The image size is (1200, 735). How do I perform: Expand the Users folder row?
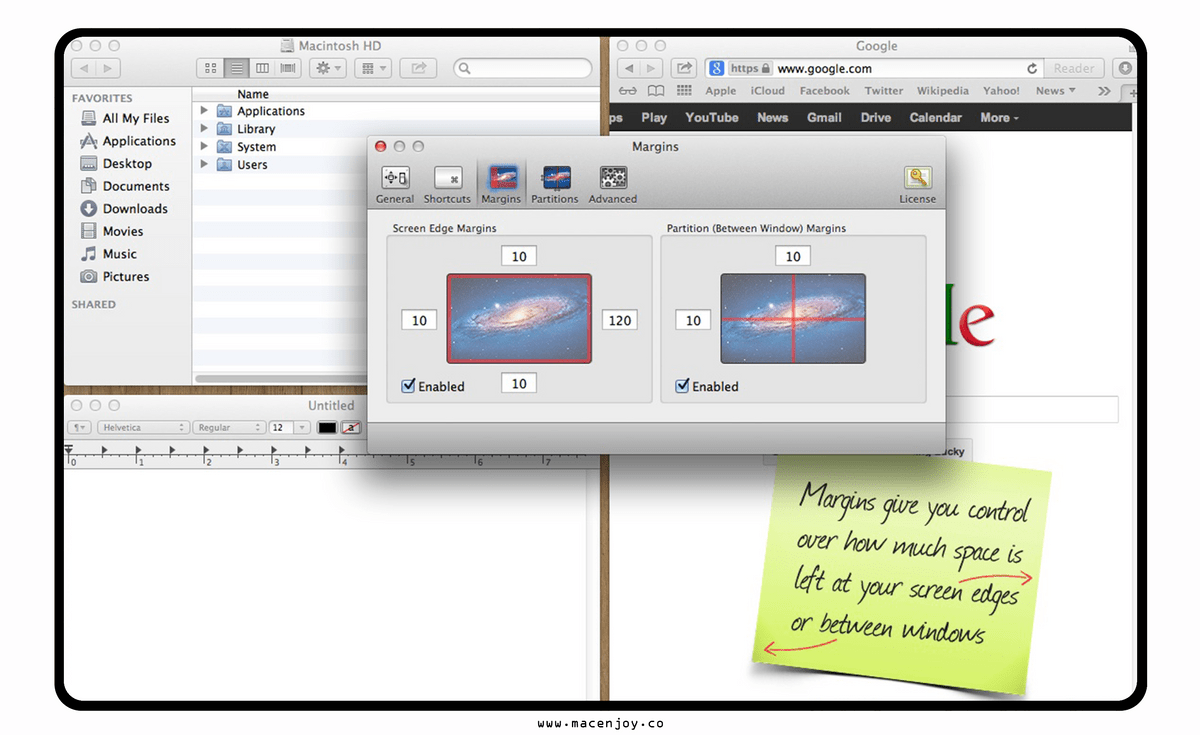pos(204,165)
